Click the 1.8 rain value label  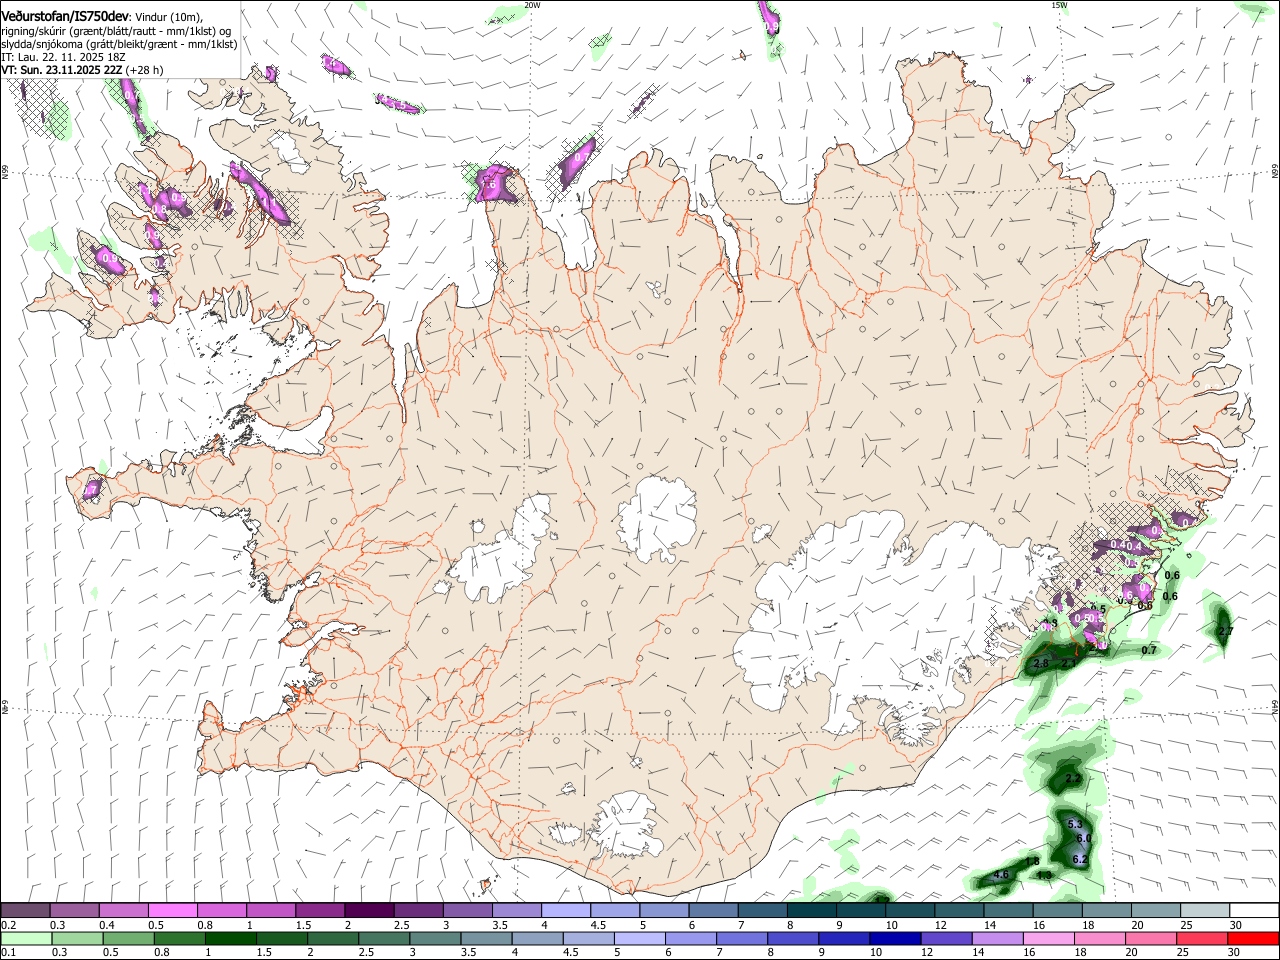click(x=1032, y=862)
